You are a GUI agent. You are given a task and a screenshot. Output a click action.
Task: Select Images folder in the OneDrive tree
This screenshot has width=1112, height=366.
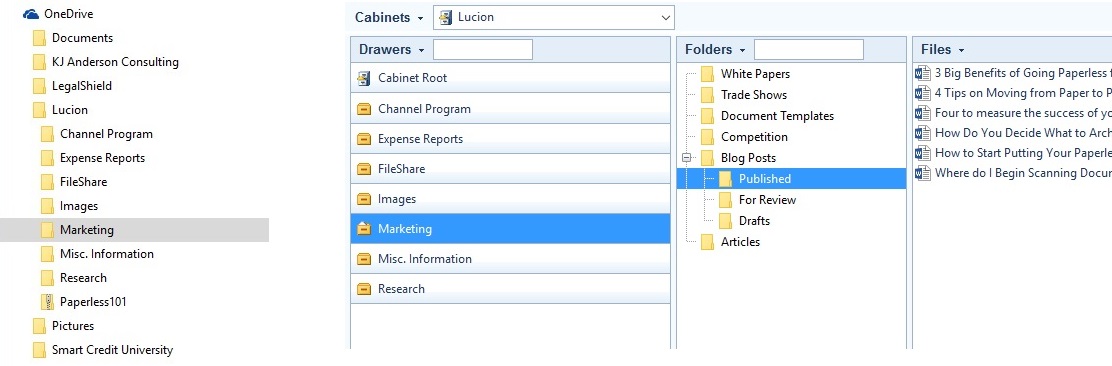pyautogui.click(x=79, y=206)
